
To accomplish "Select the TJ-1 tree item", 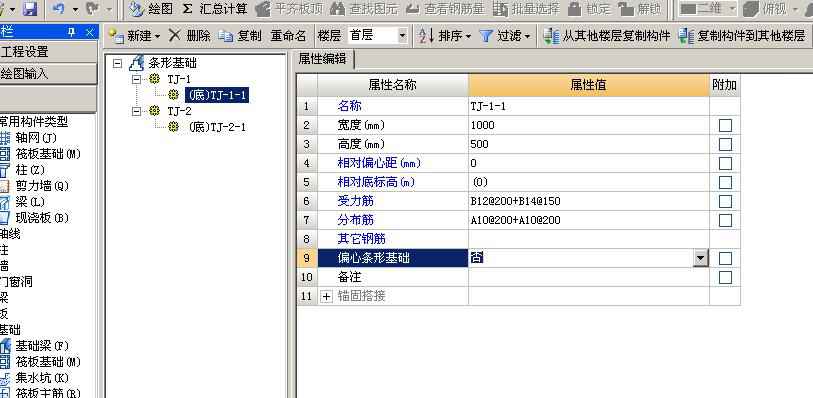I will (179, 80).
